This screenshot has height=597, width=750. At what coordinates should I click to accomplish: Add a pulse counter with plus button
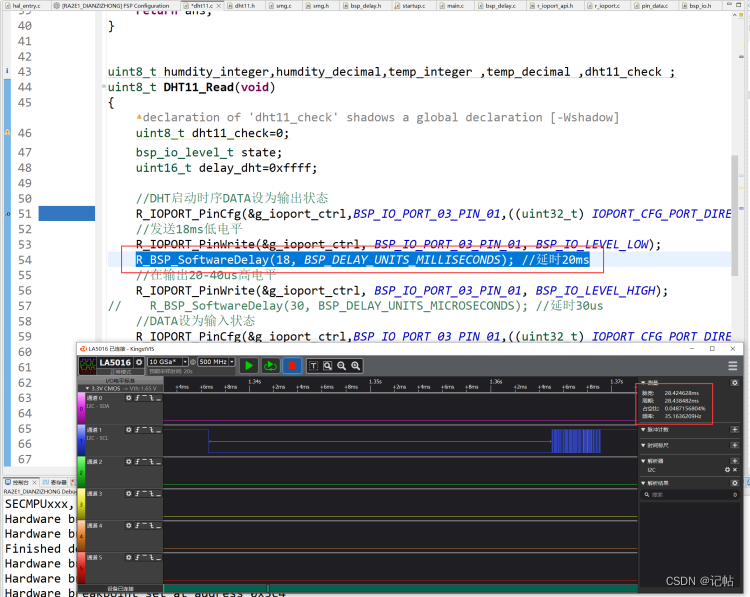click(x=734, y=430)
